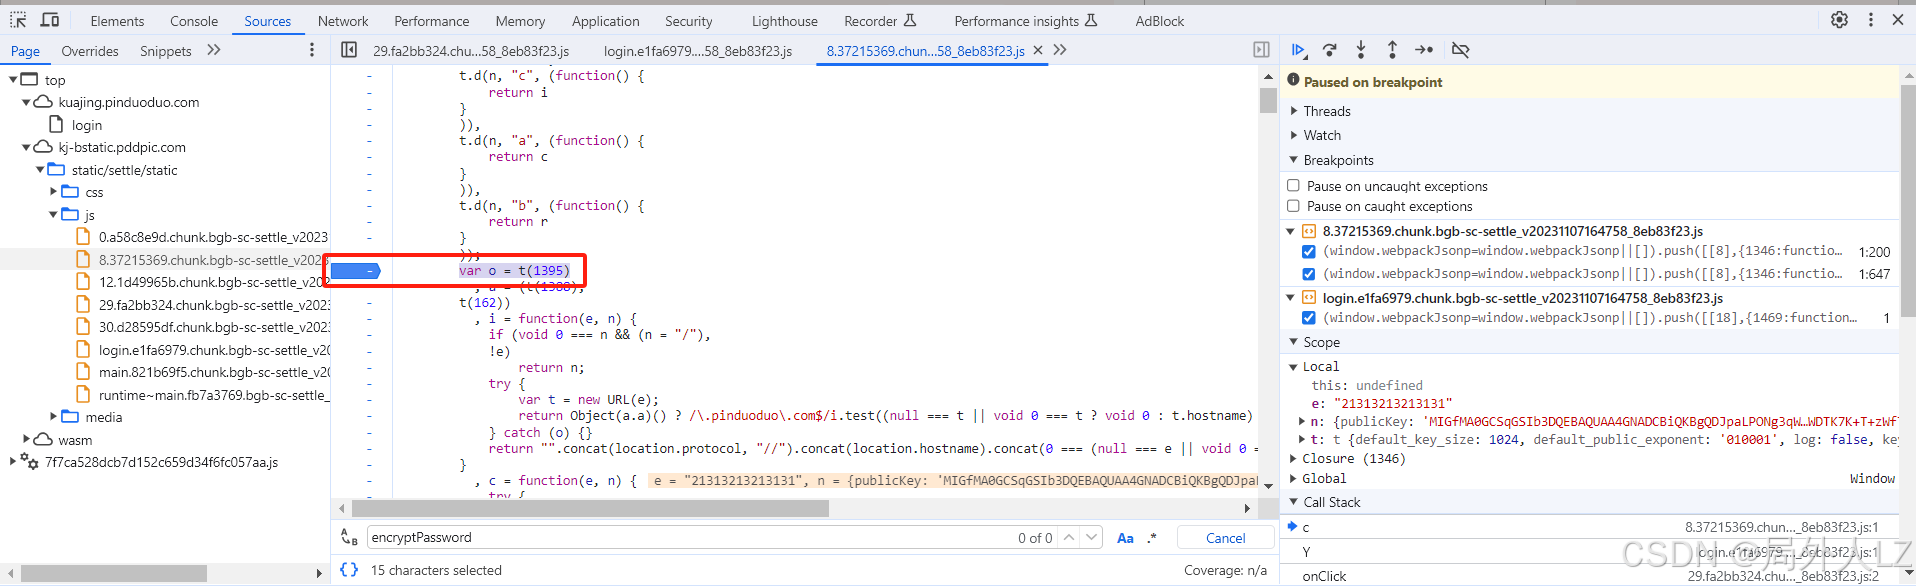The image size is (1916, 586).
Task: Cancel the code search
Action: [1225, 538]
